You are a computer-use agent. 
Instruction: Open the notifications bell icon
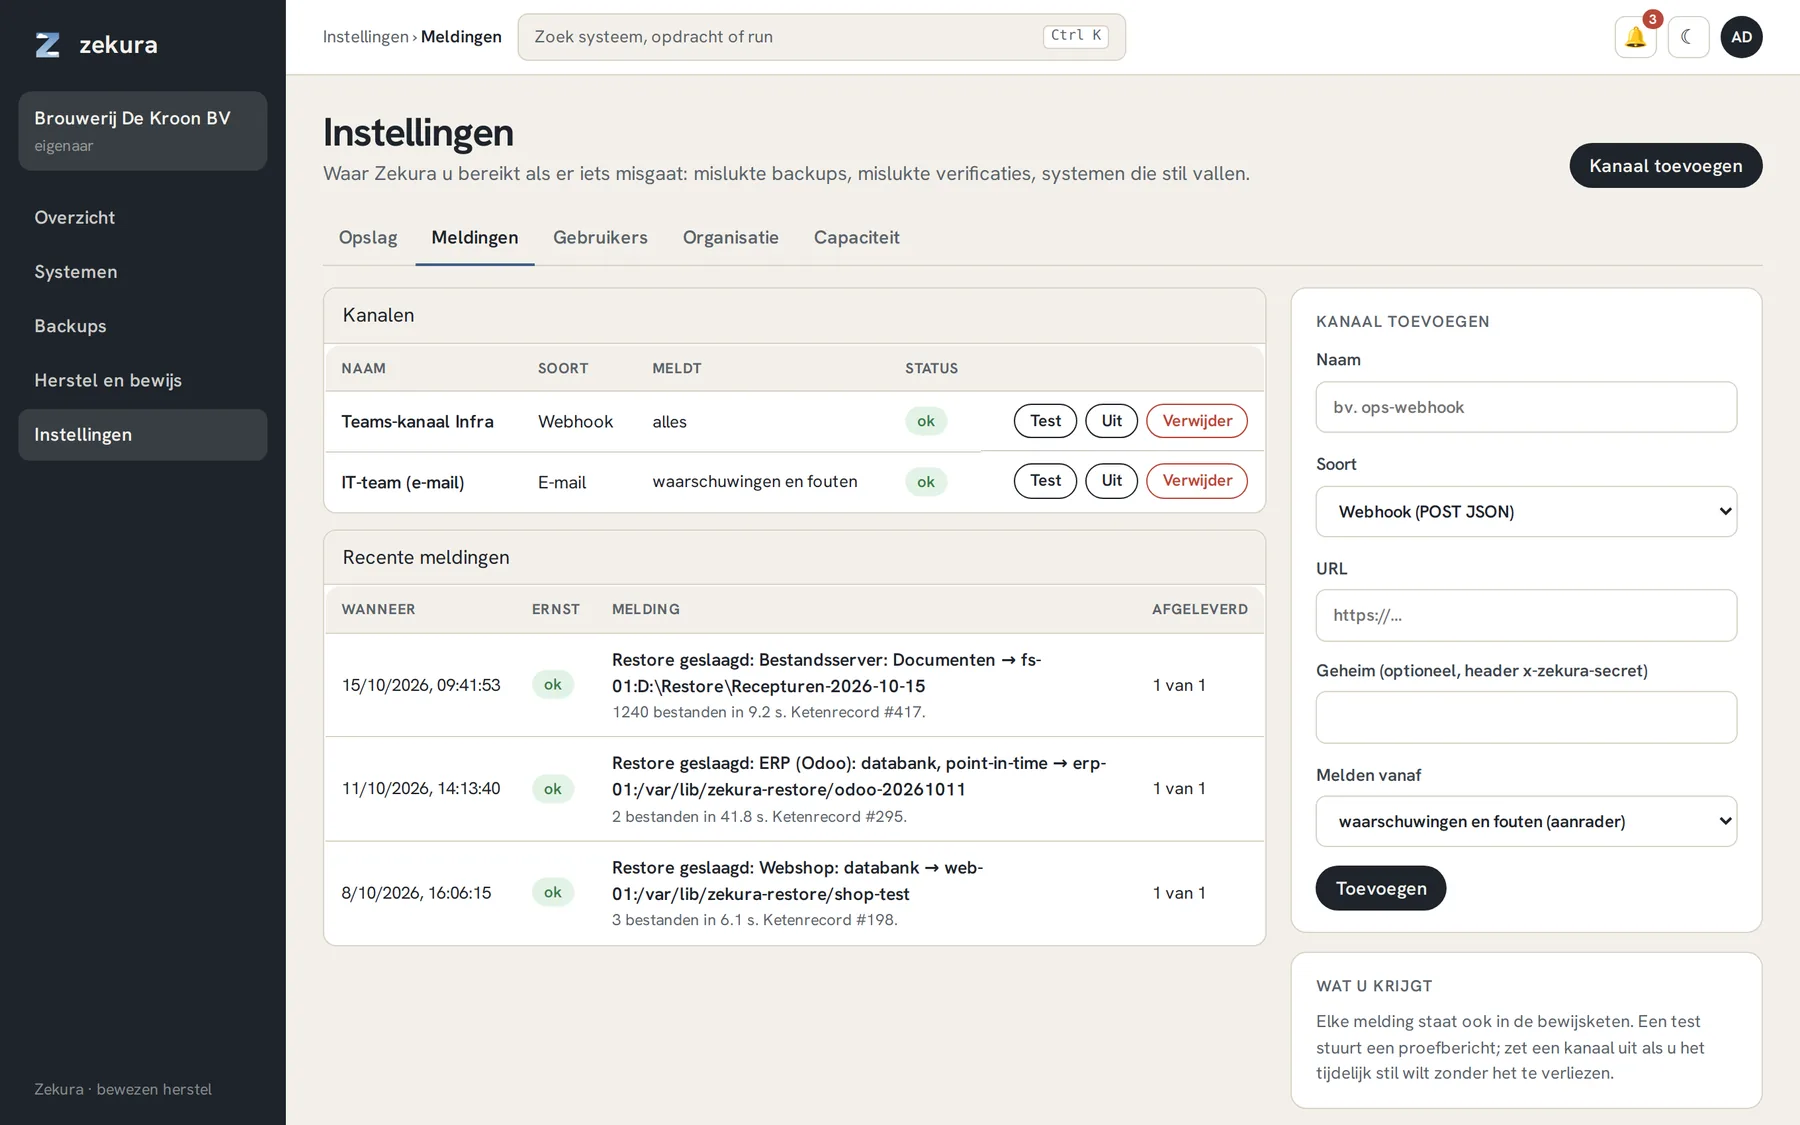[1635, 37]
